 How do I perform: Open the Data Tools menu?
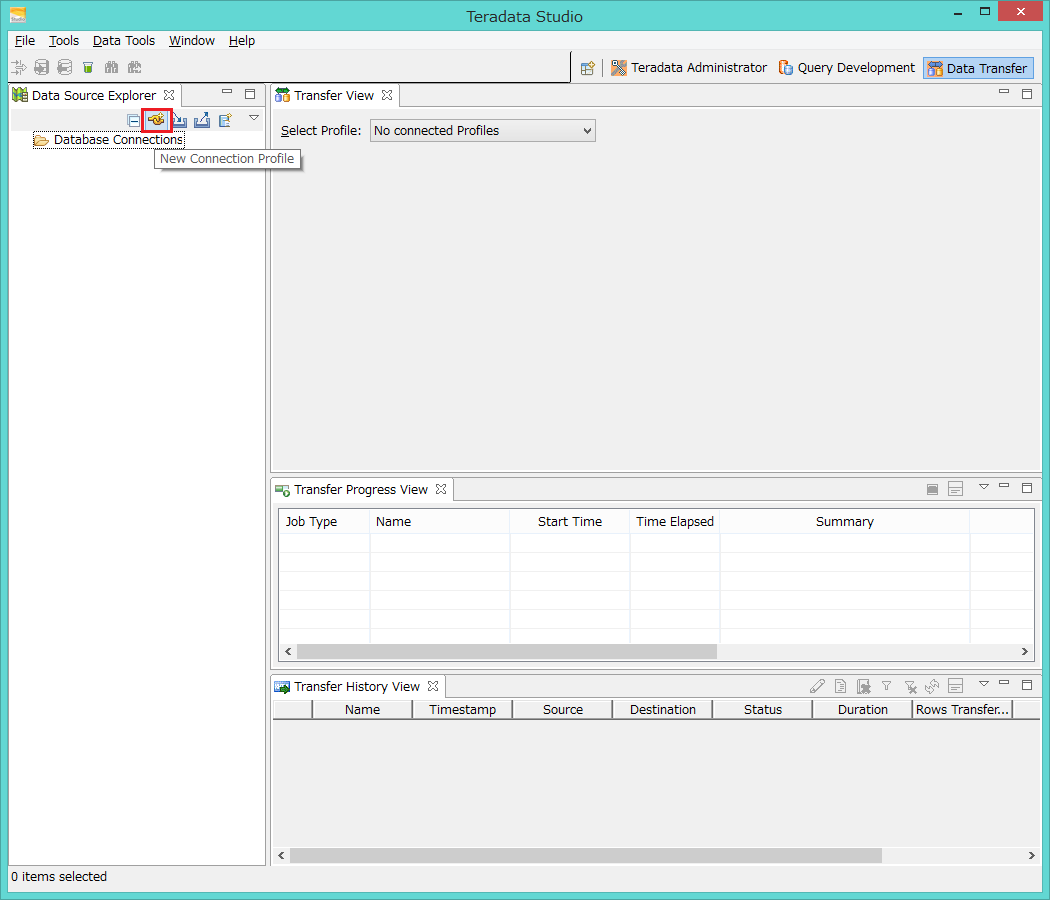pos(124,41)
